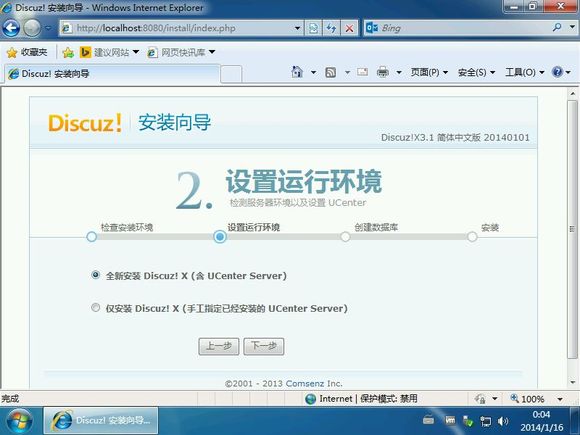Click the 检查安装环境 step marker

[x=91, y=237]
